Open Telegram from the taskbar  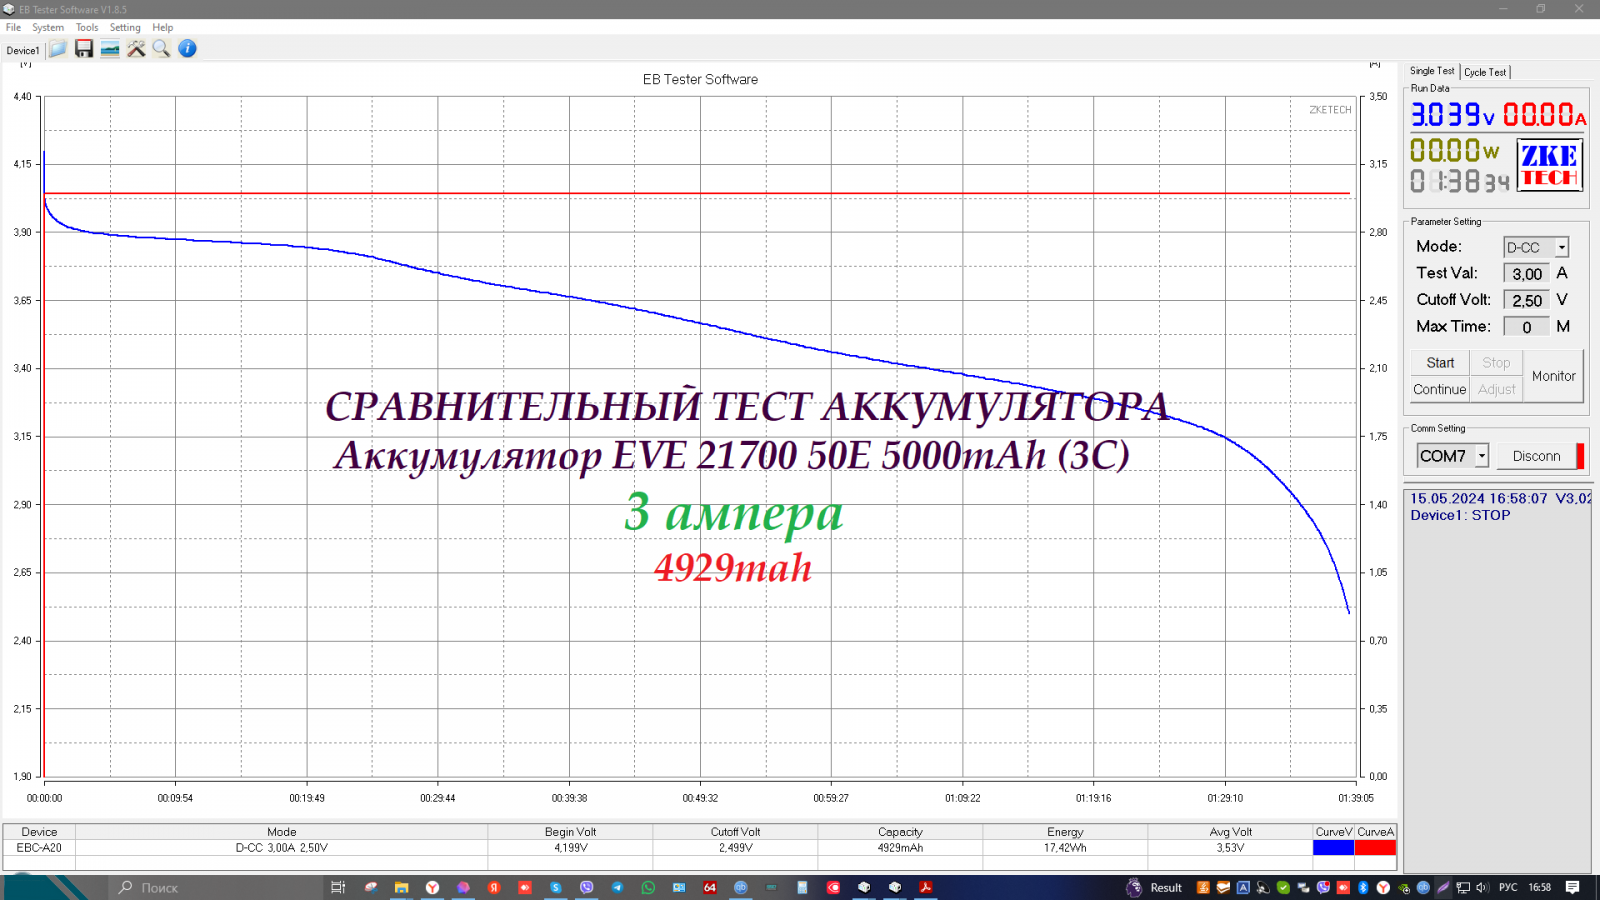point(617,887)
